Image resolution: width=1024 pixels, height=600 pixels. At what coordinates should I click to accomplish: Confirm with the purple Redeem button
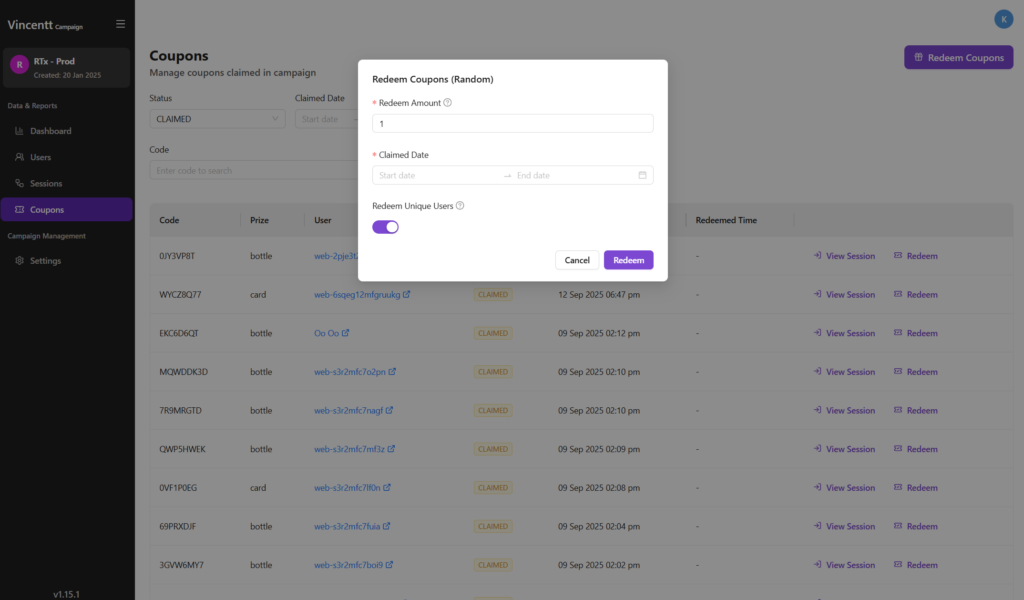coord(628,260)
